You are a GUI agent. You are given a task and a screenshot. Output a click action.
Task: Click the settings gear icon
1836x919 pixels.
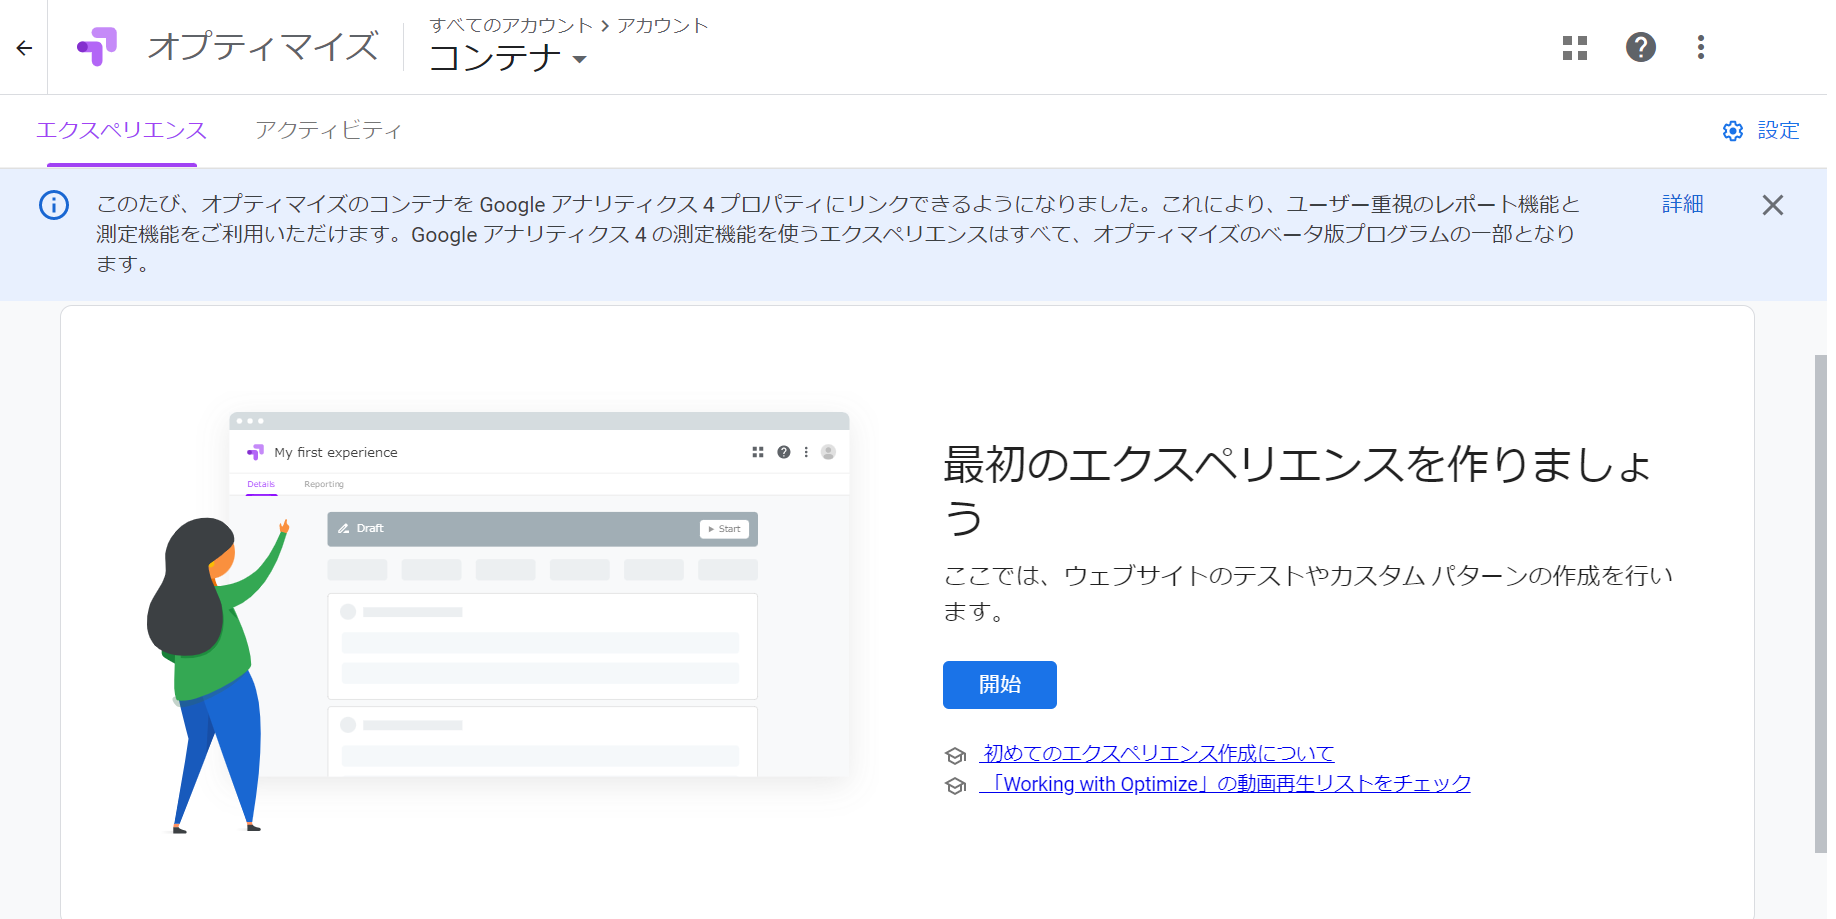click(x=1733, y=131)
